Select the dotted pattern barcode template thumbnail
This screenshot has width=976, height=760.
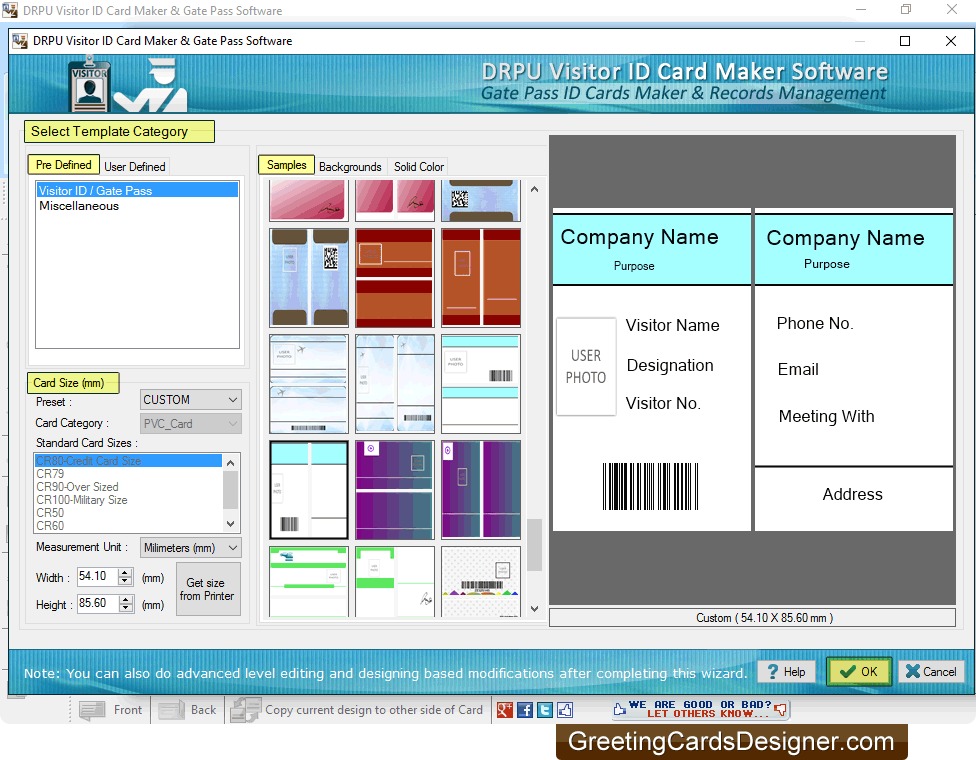coord(481,581)
